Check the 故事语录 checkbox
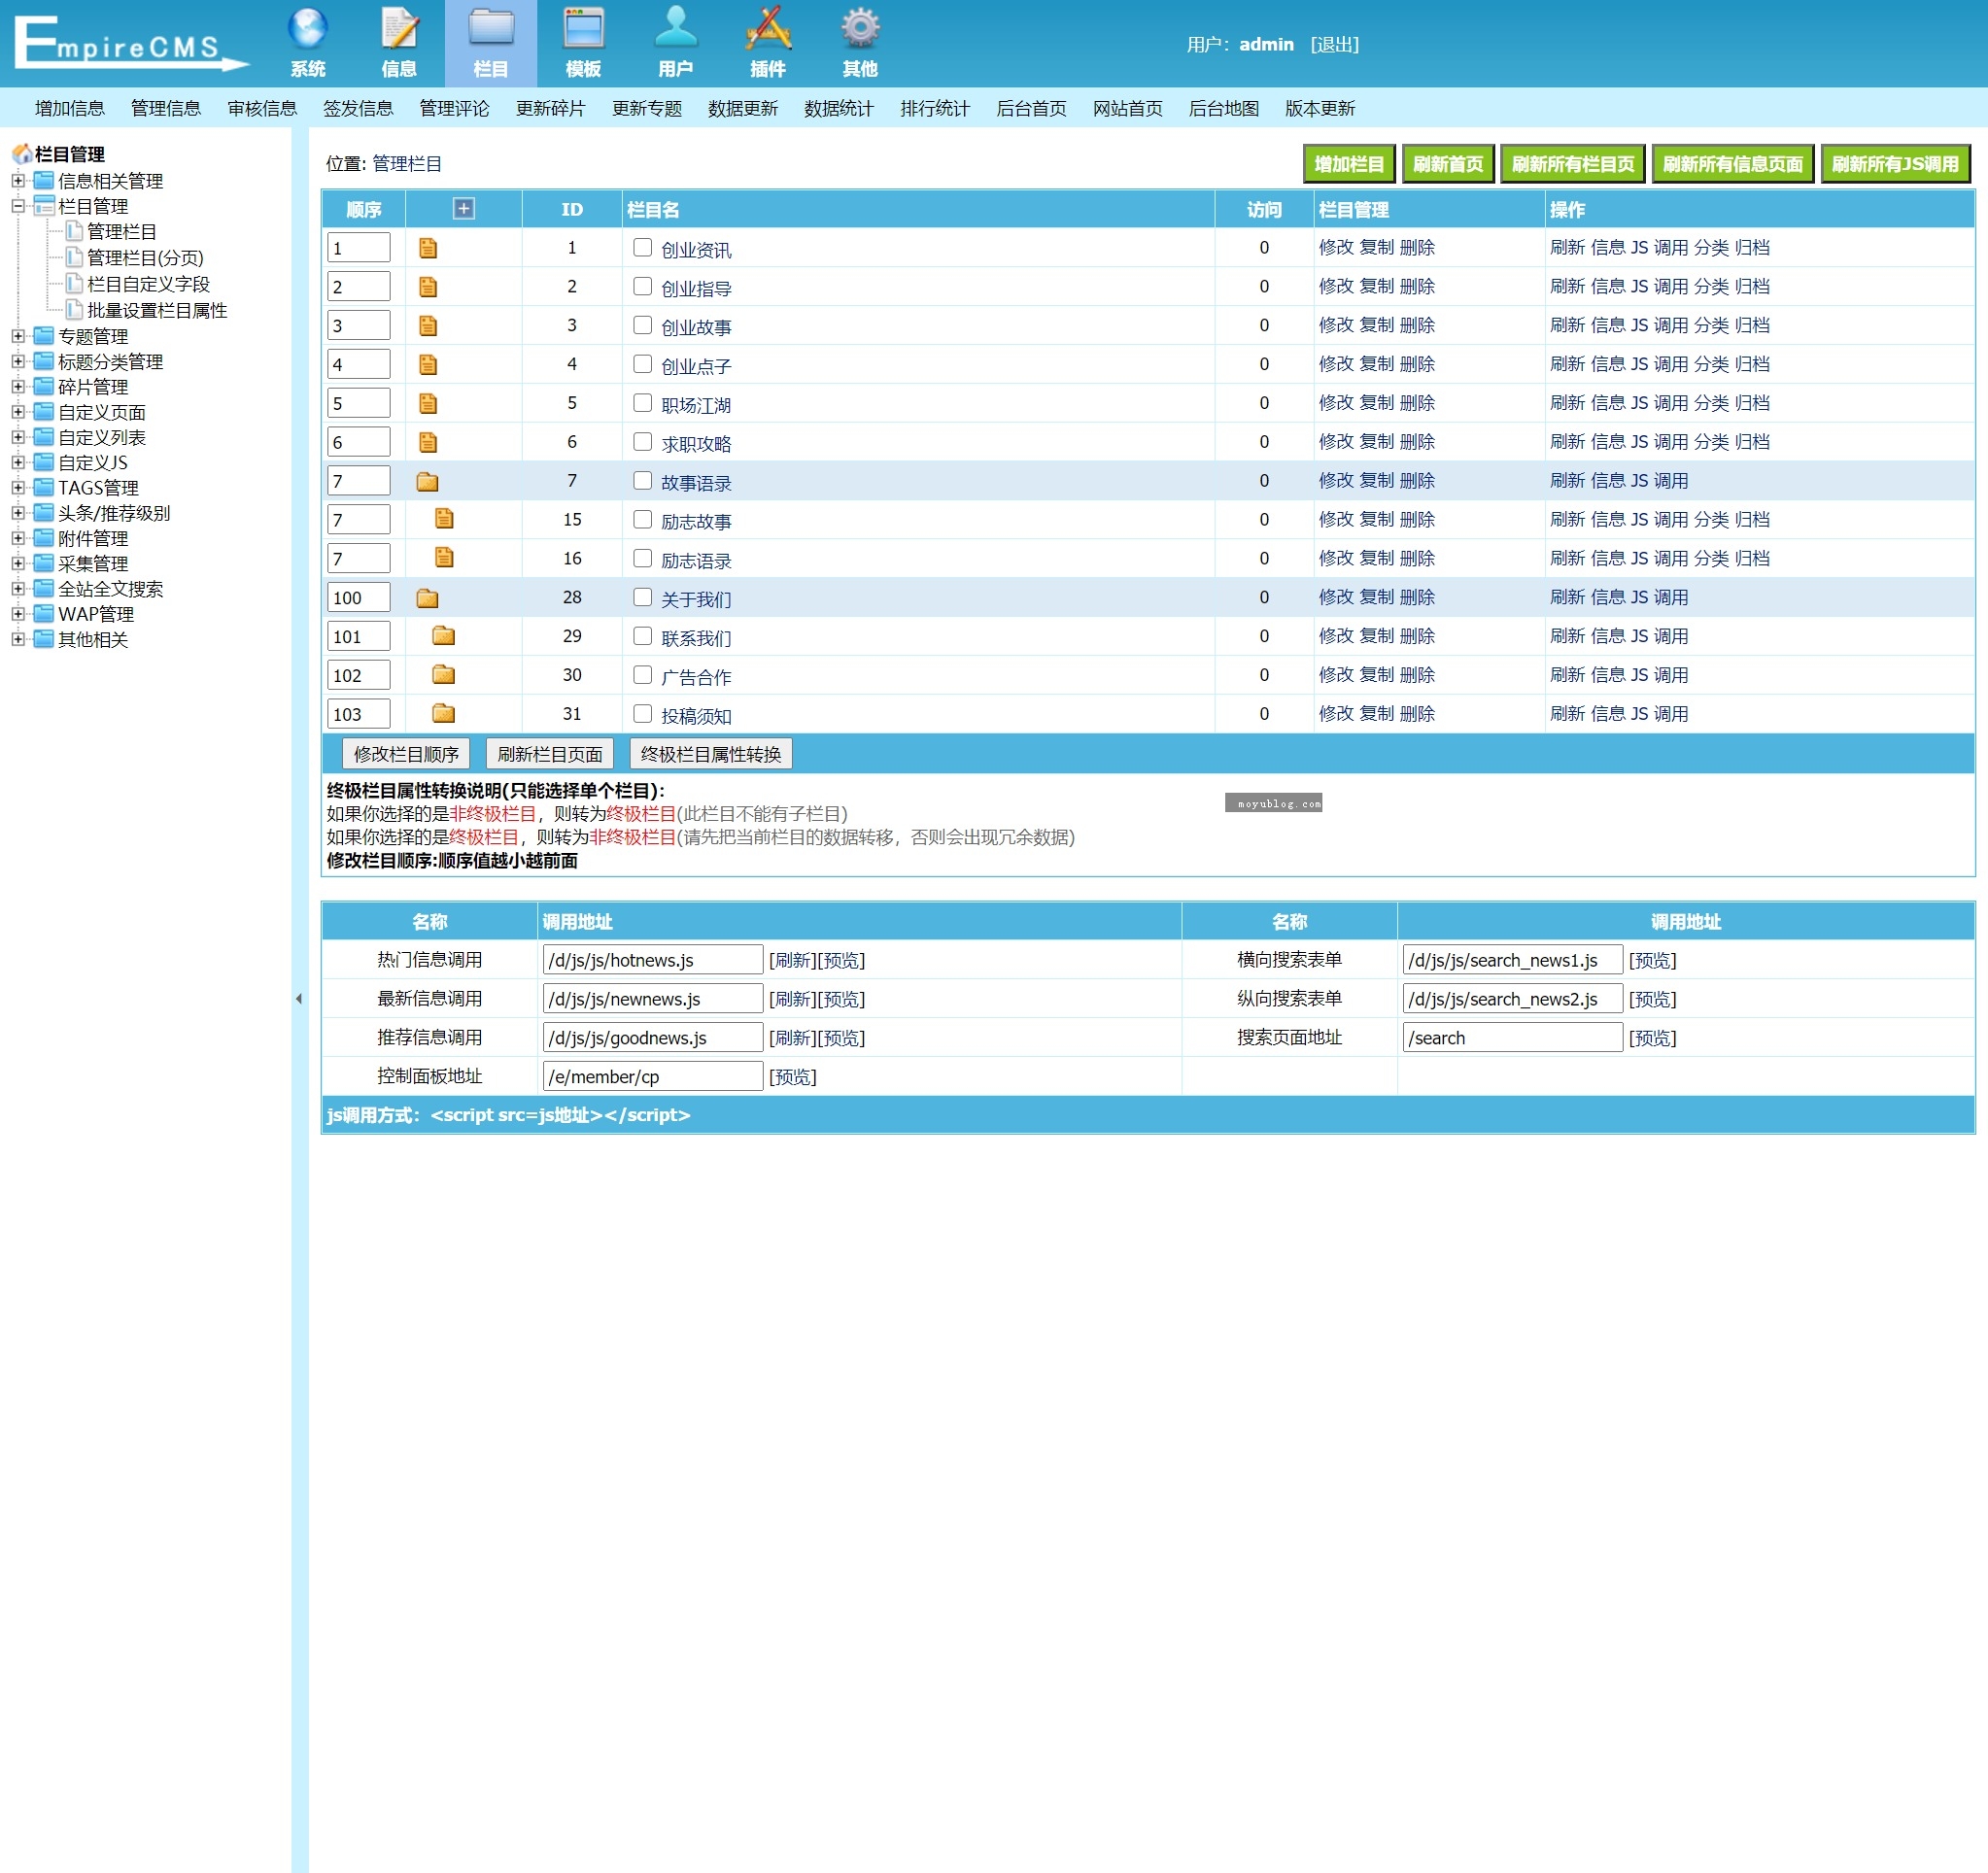The image size is (1988, 1873). pos(643,480)
